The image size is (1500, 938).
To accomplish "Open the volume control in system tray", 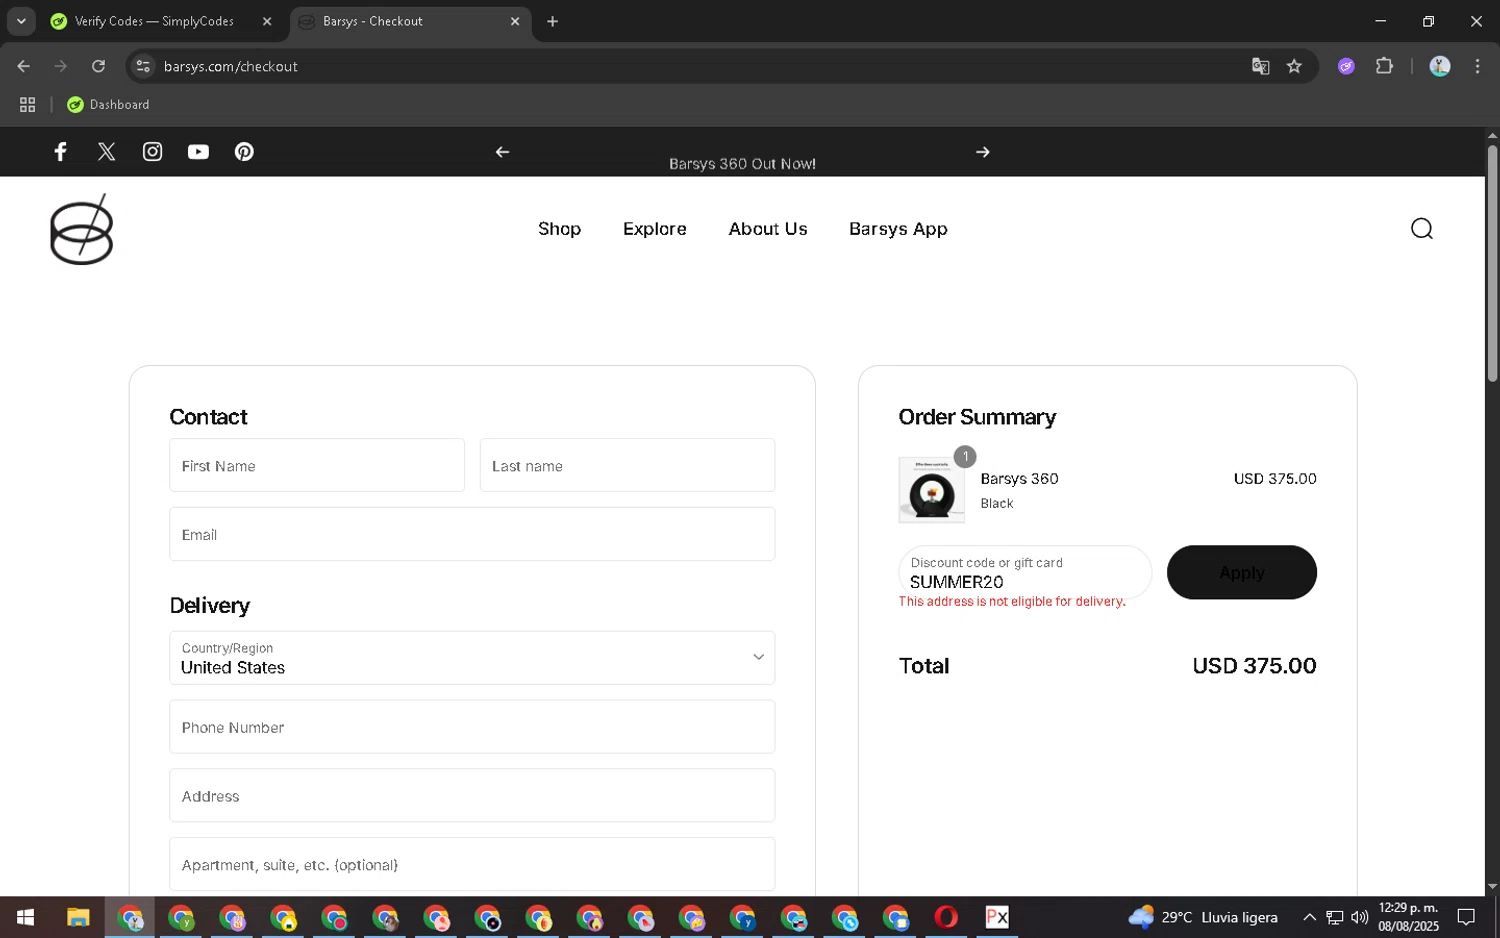I will (x=1360, y=917).
